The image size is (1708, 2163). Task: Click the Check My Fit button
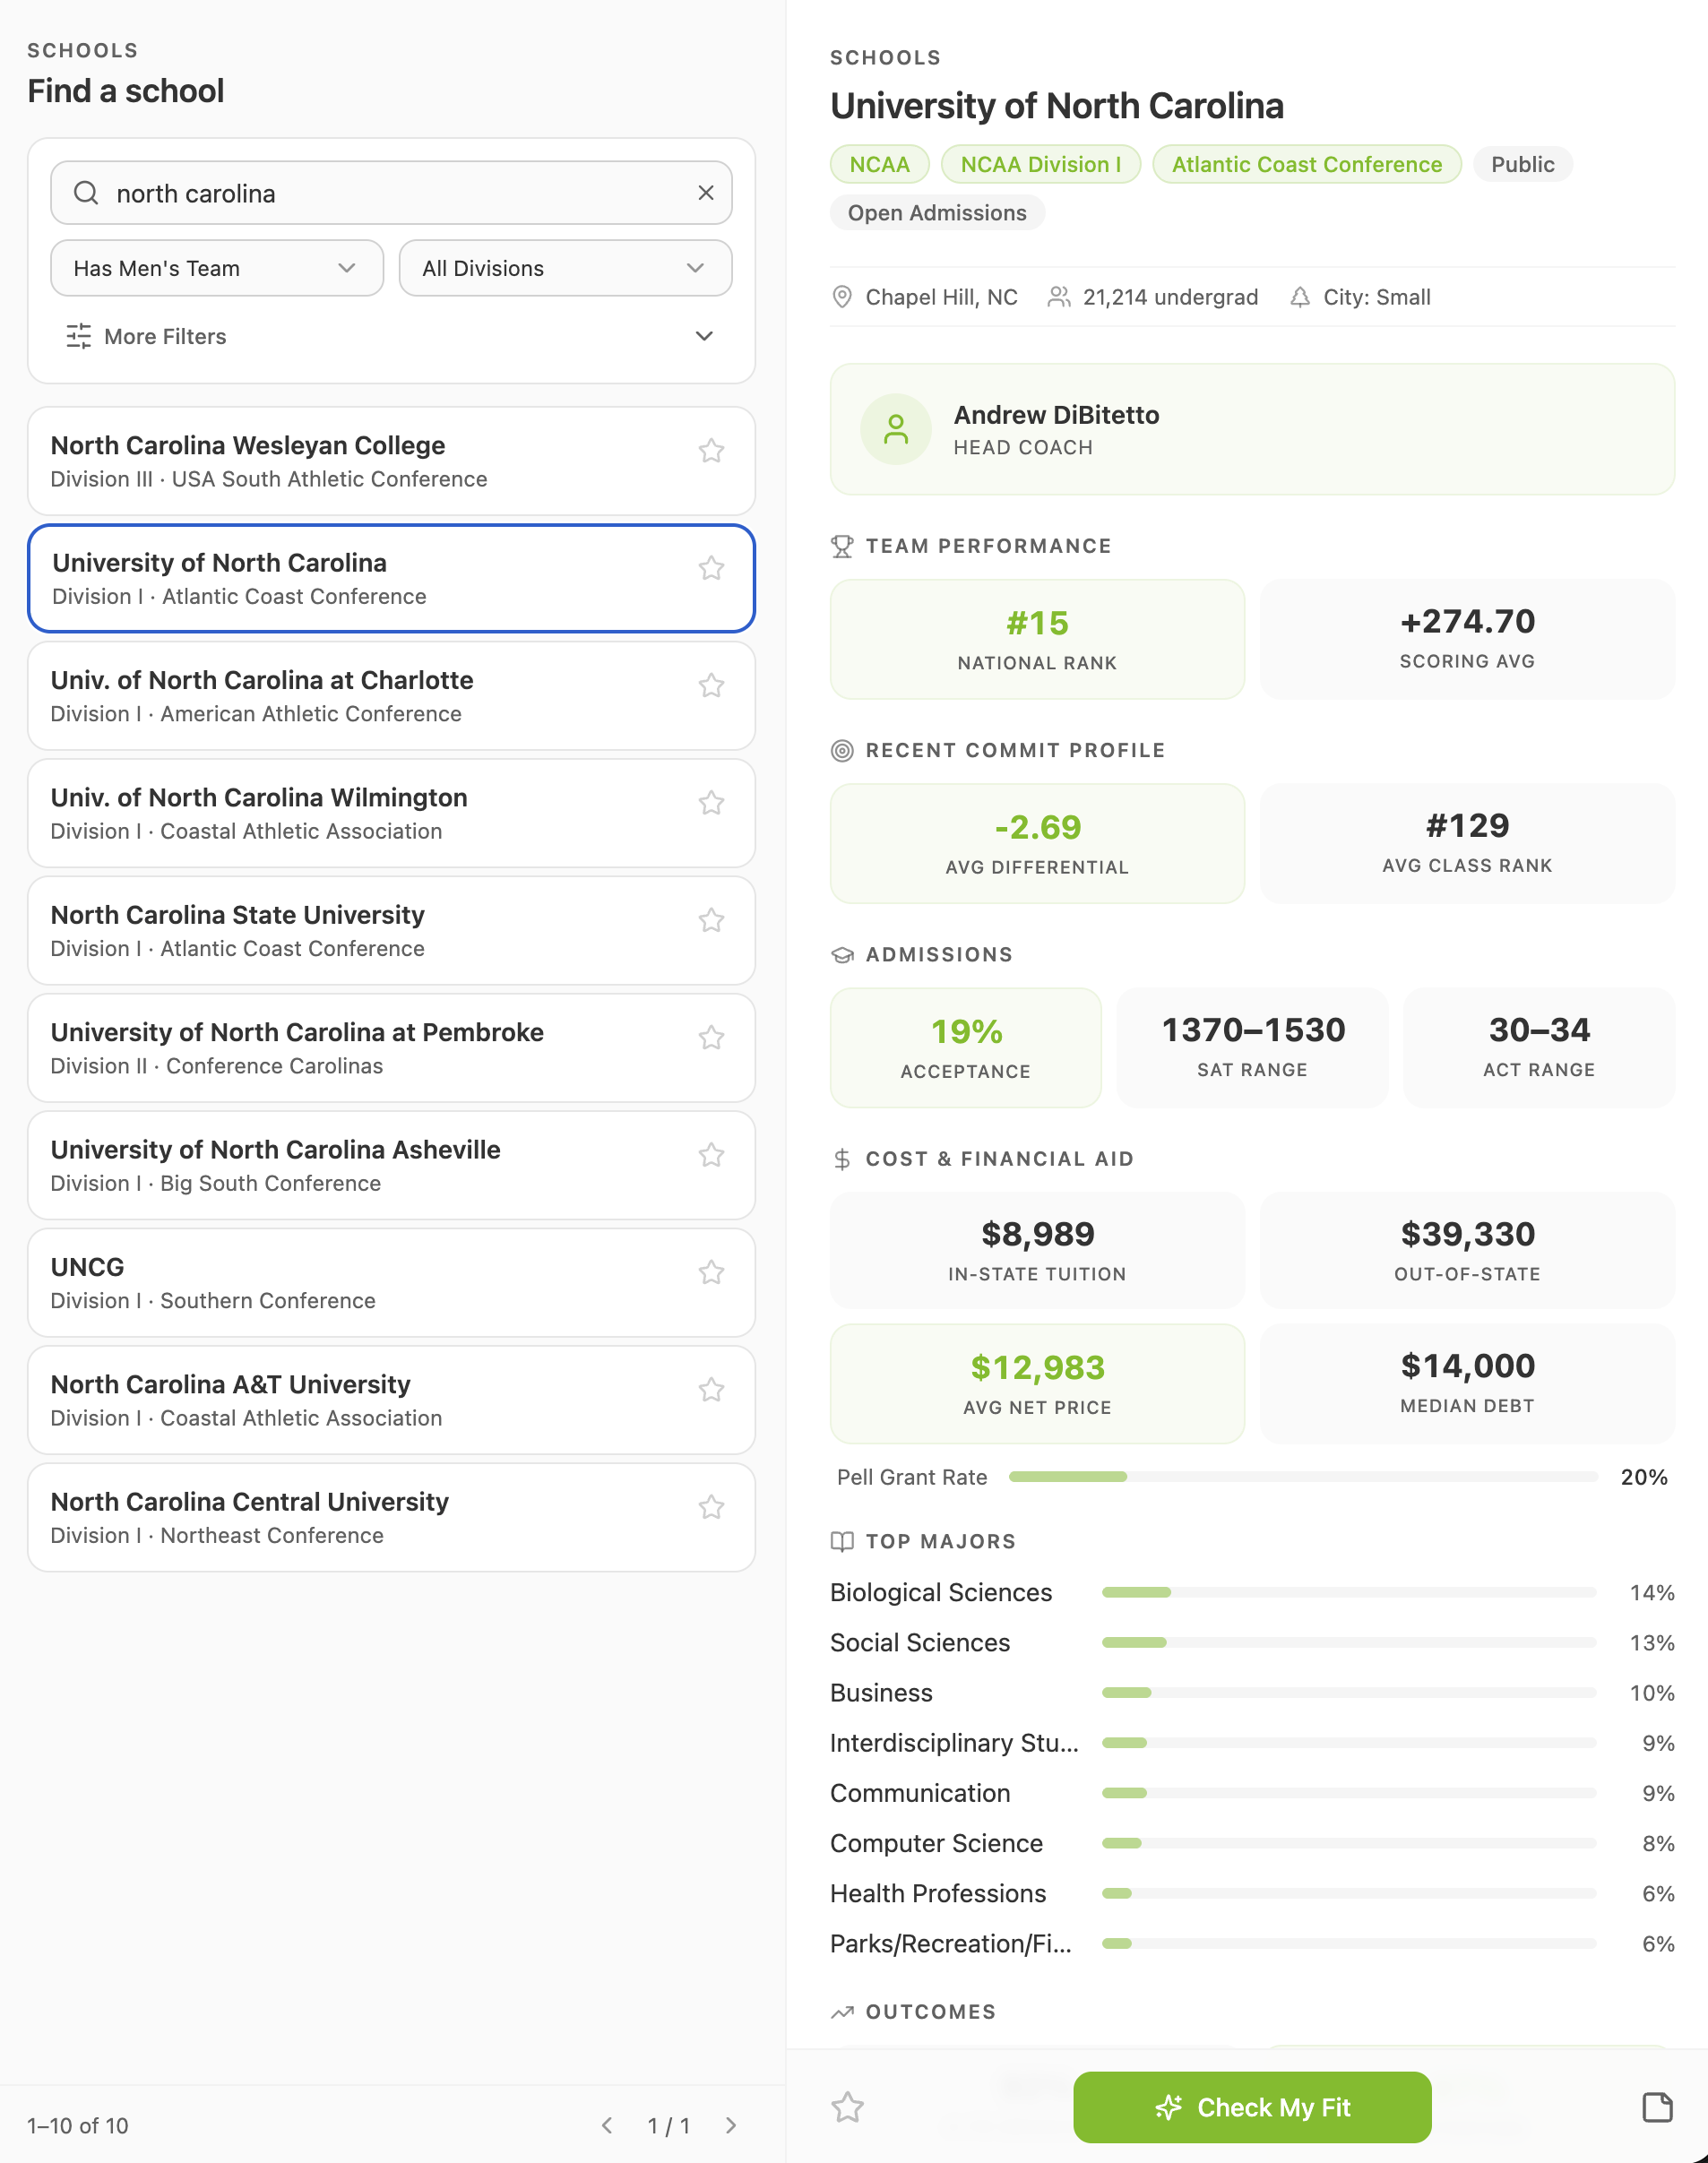1252,2107
